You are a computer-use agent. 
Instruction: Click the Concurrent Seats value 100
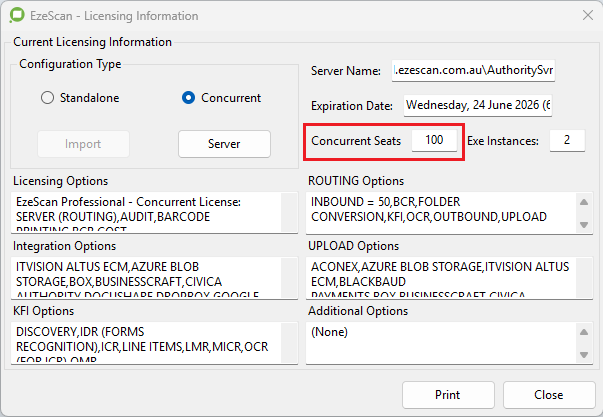[x=434, y=140]
